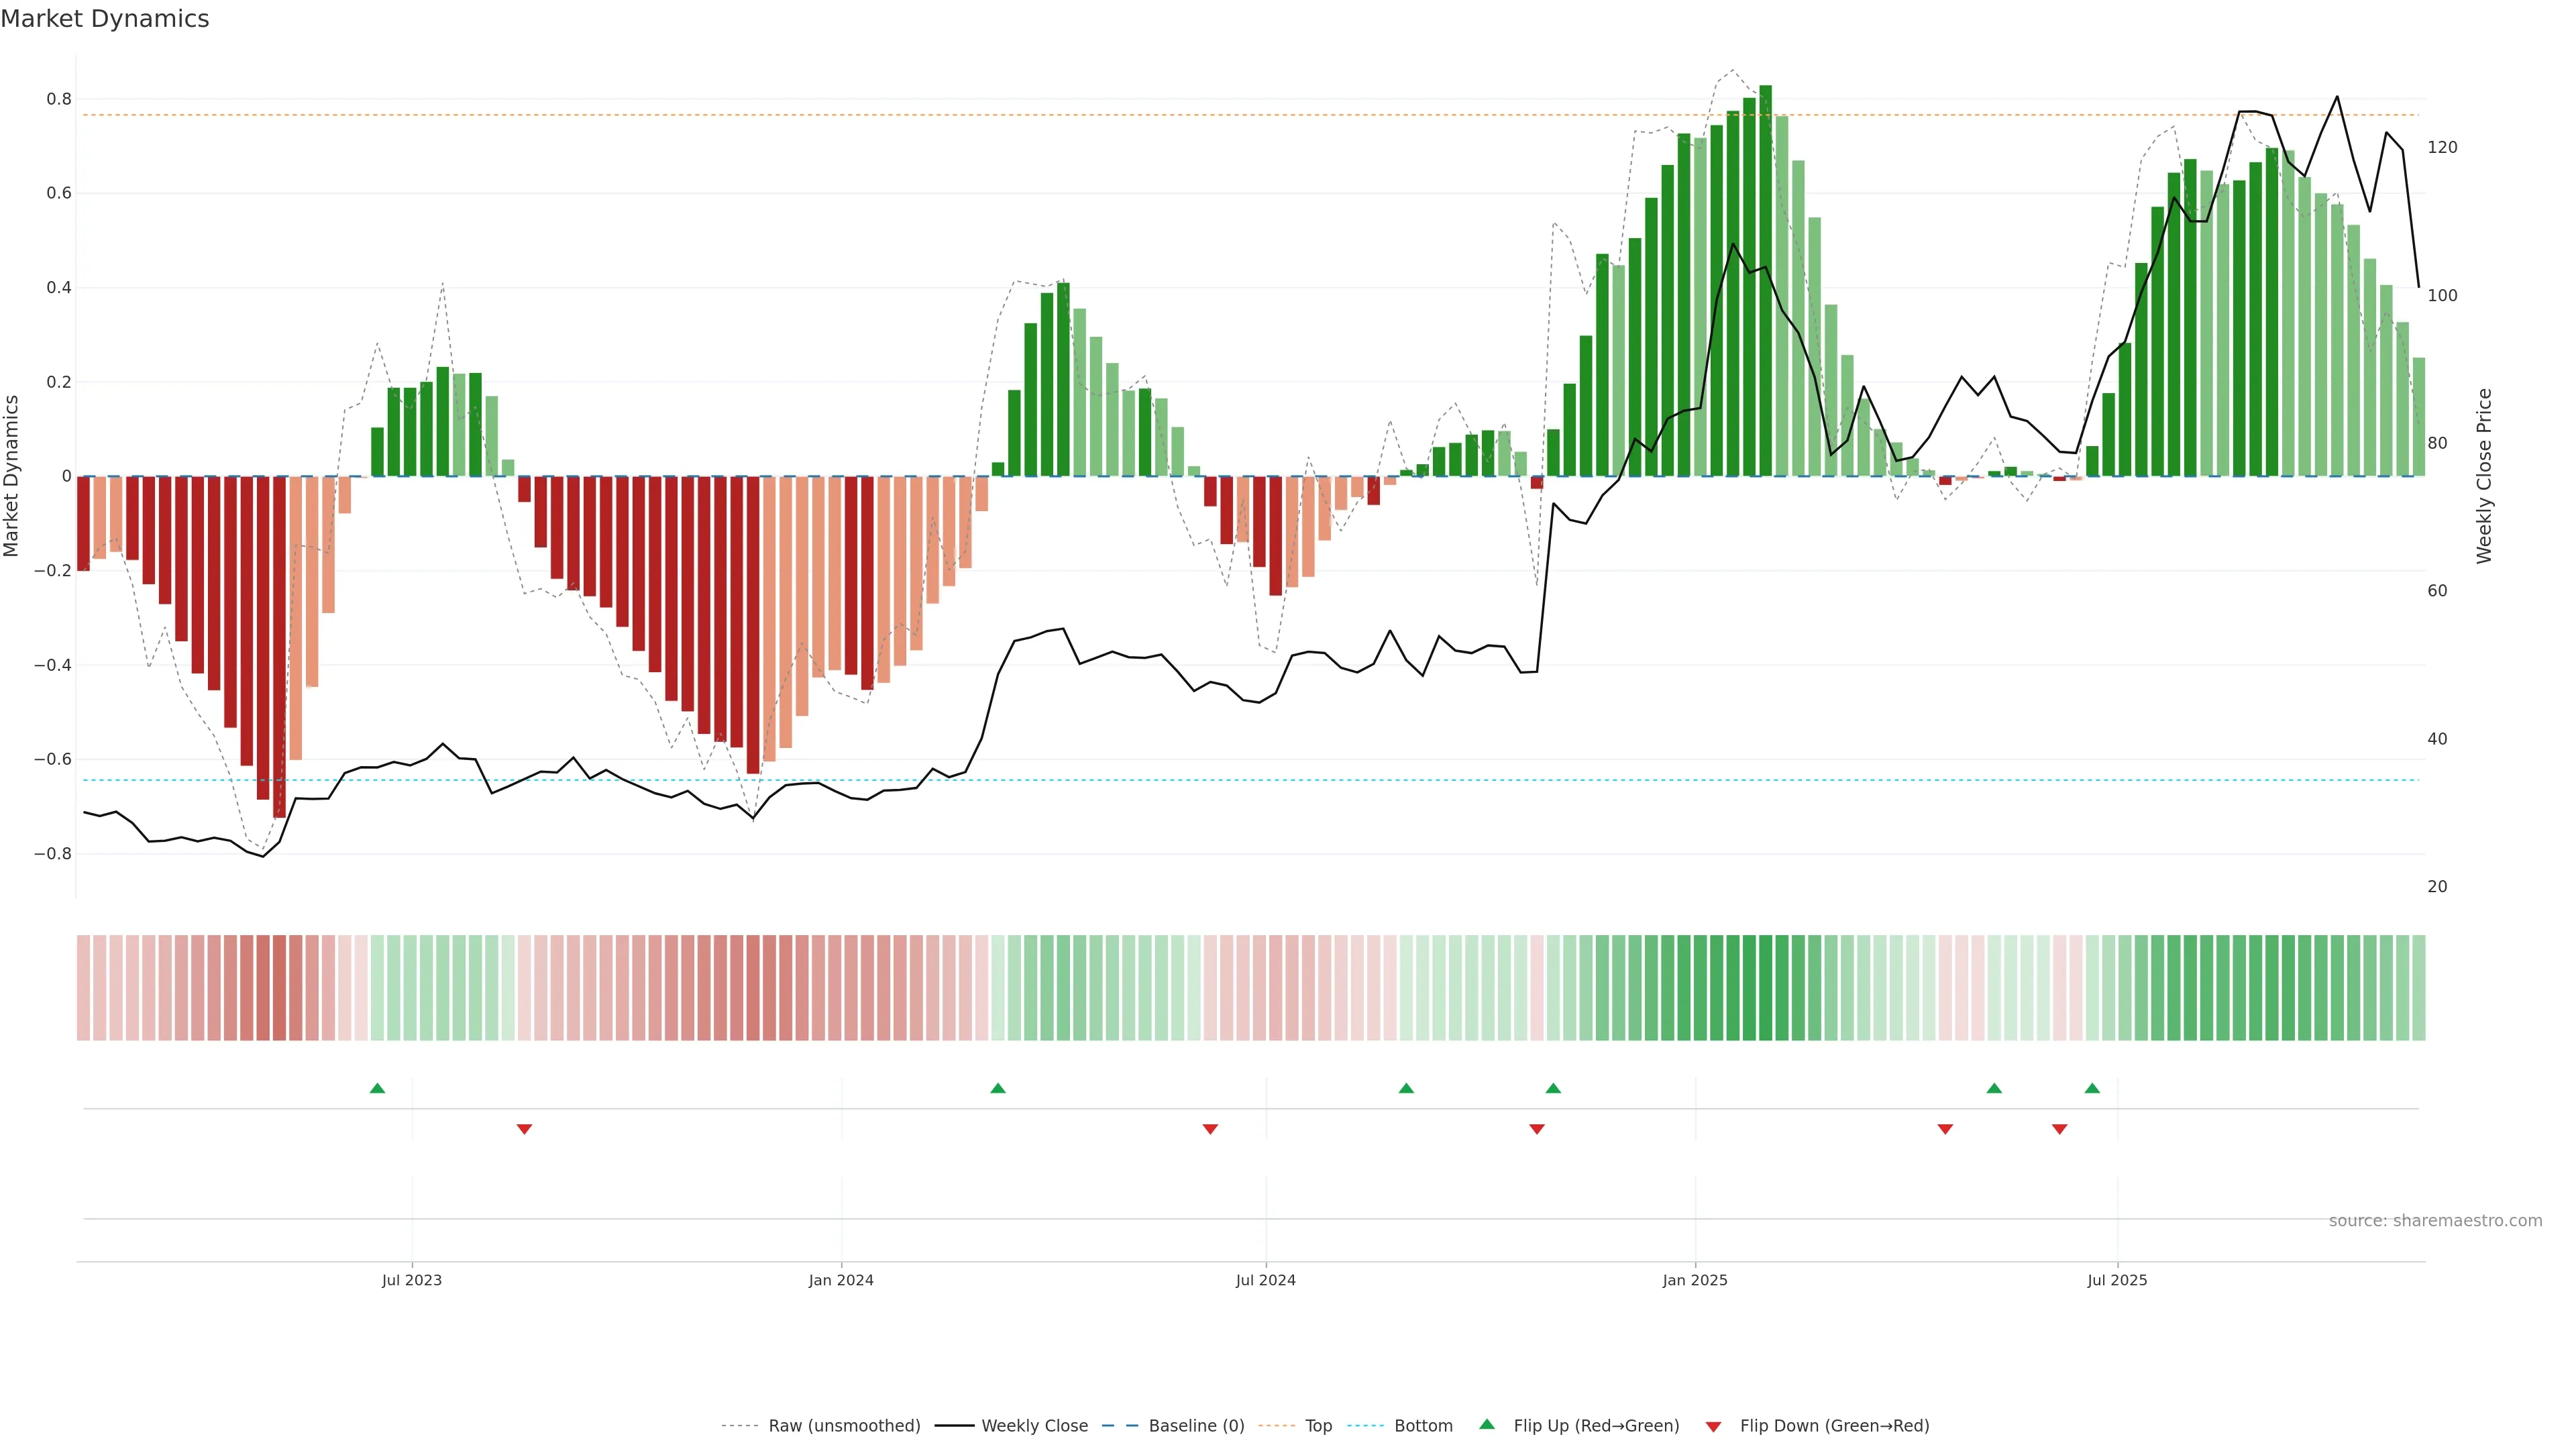Viewport: 2576px width, 1449px height.
Task: Select the flip-down marker just before Jul 2024
Action: coord(1210,1129)
